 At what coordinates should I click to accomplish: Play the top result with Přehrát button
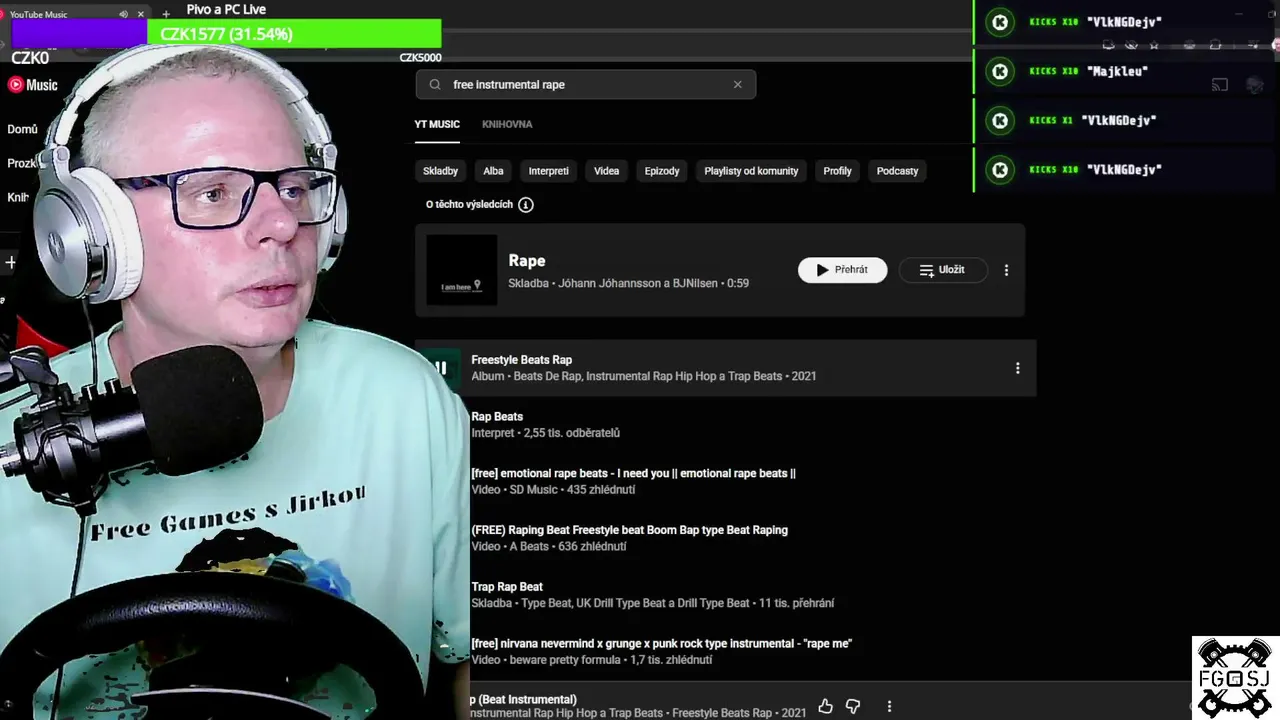tap(842, 270)
